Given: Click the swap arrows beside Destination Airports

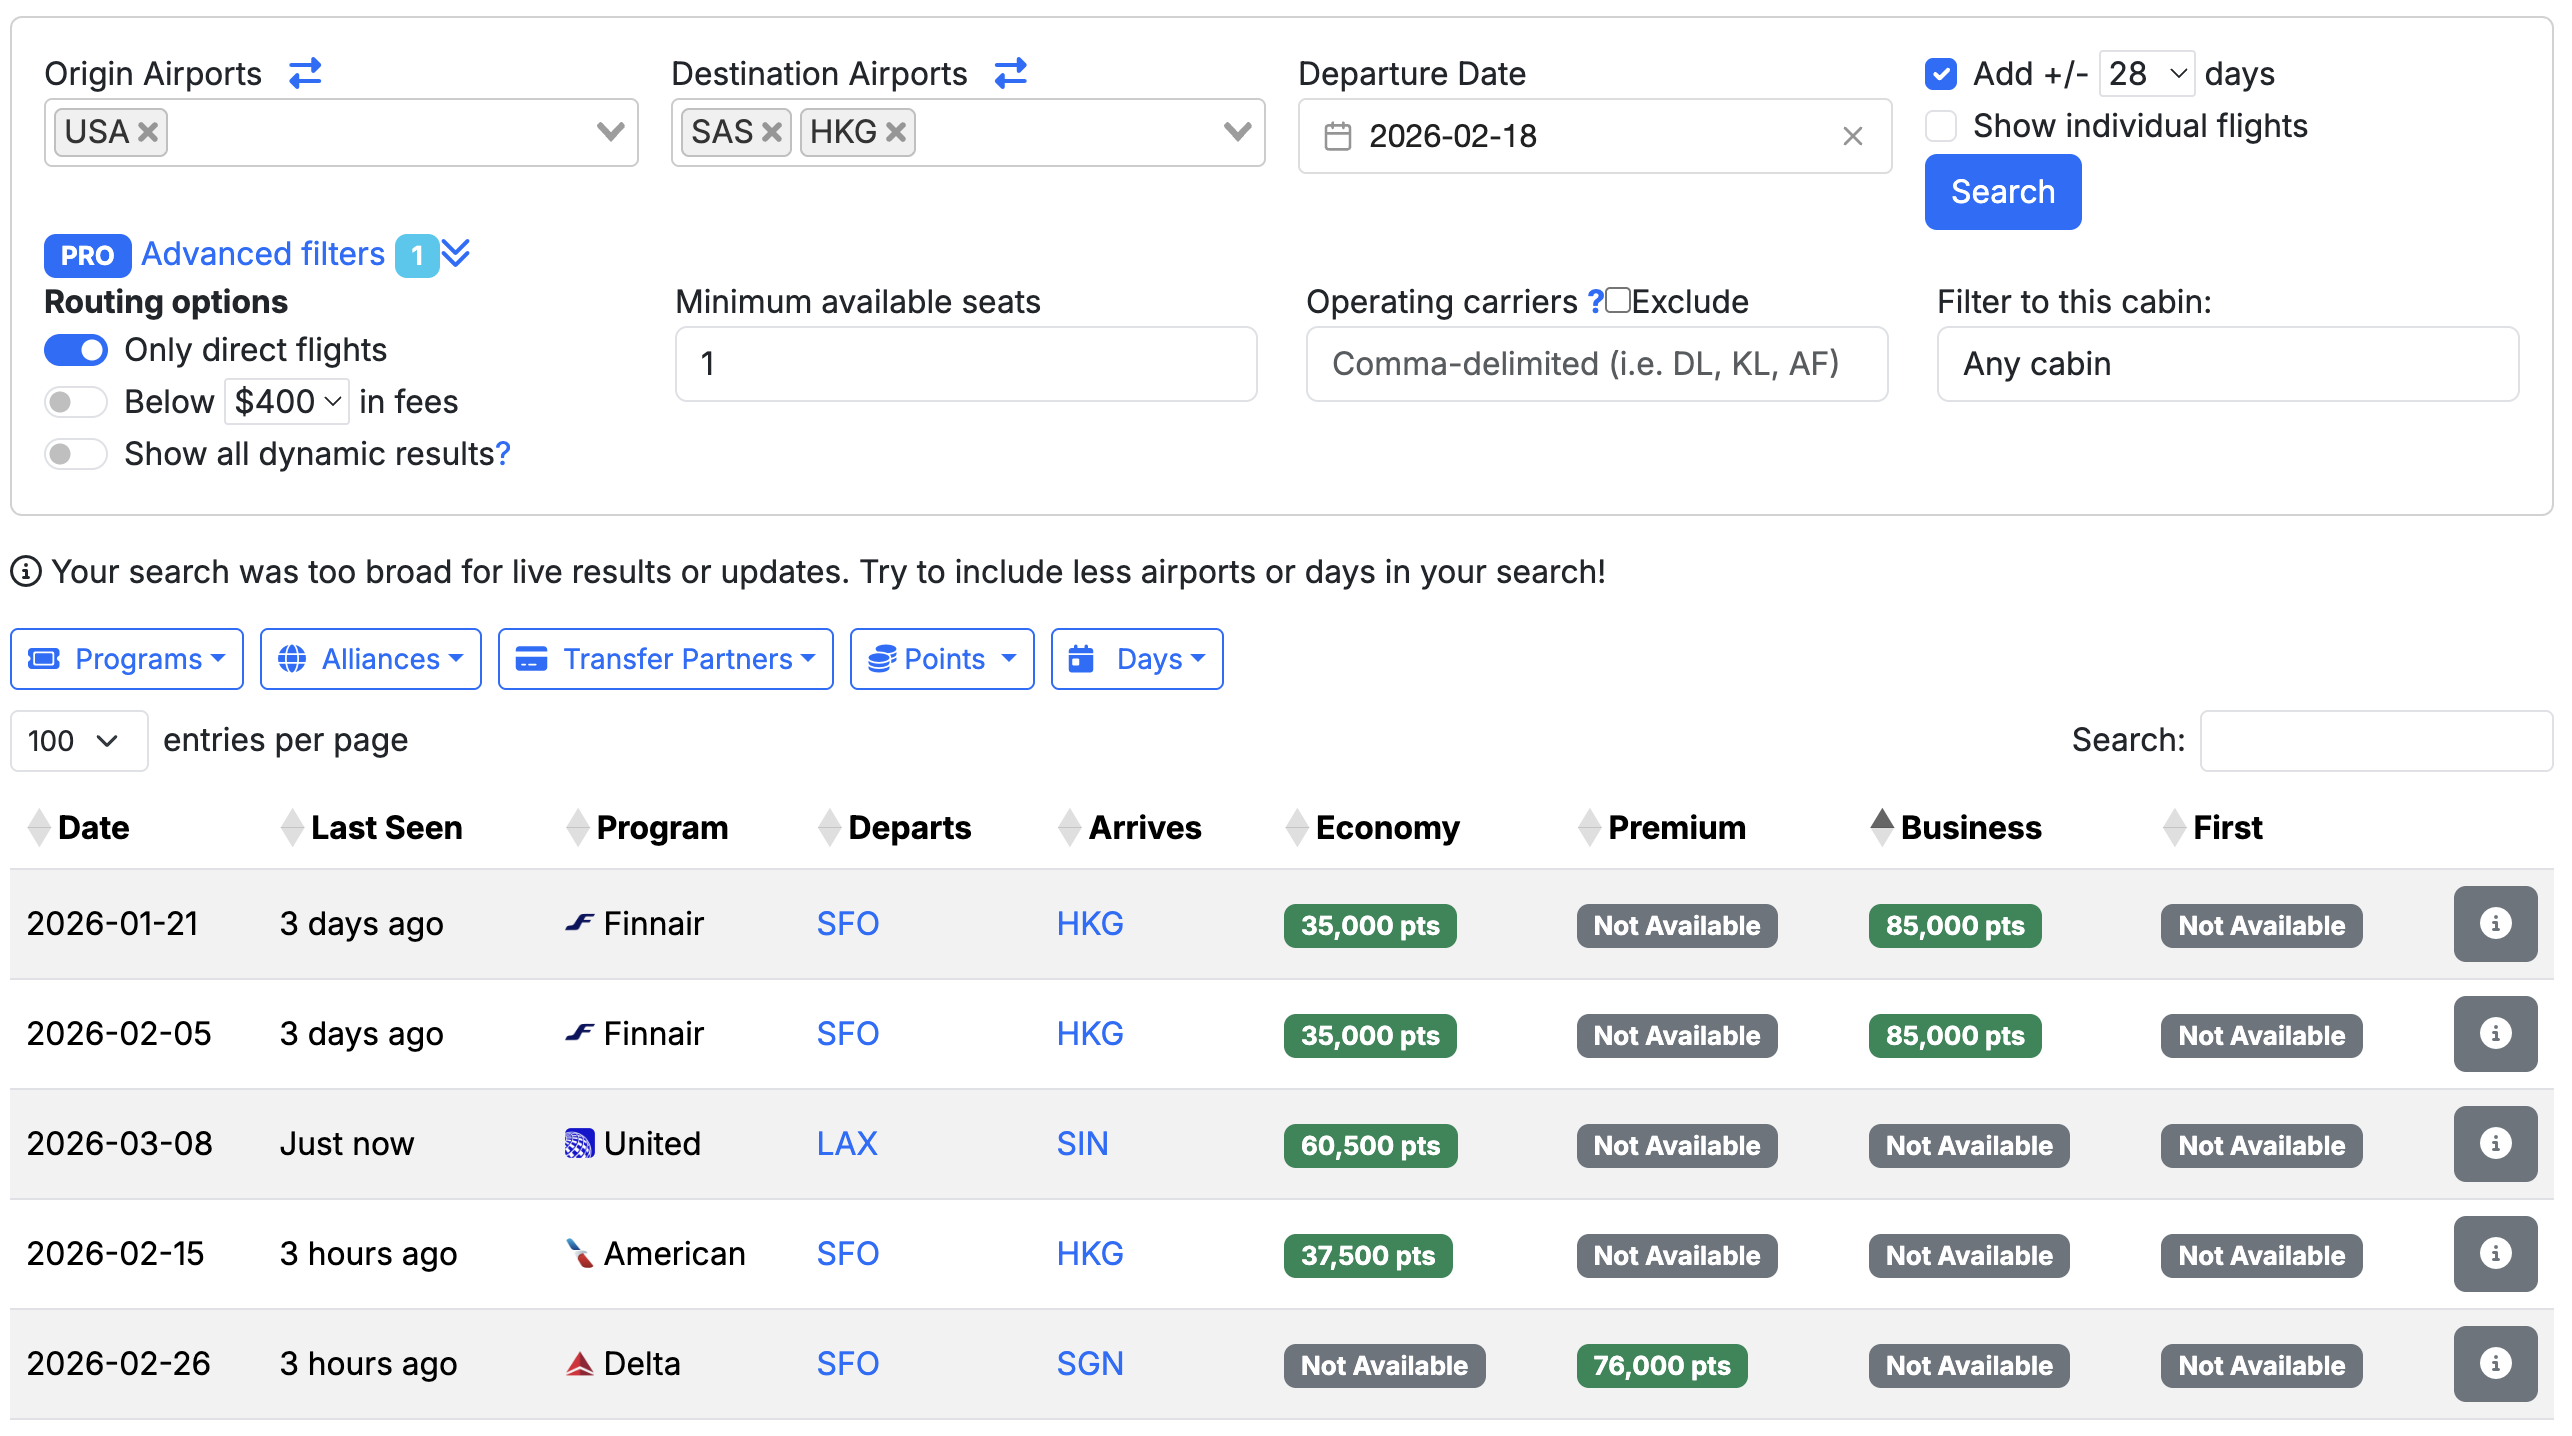Looking at the screenshot, I should click(x=1011, y=73).
